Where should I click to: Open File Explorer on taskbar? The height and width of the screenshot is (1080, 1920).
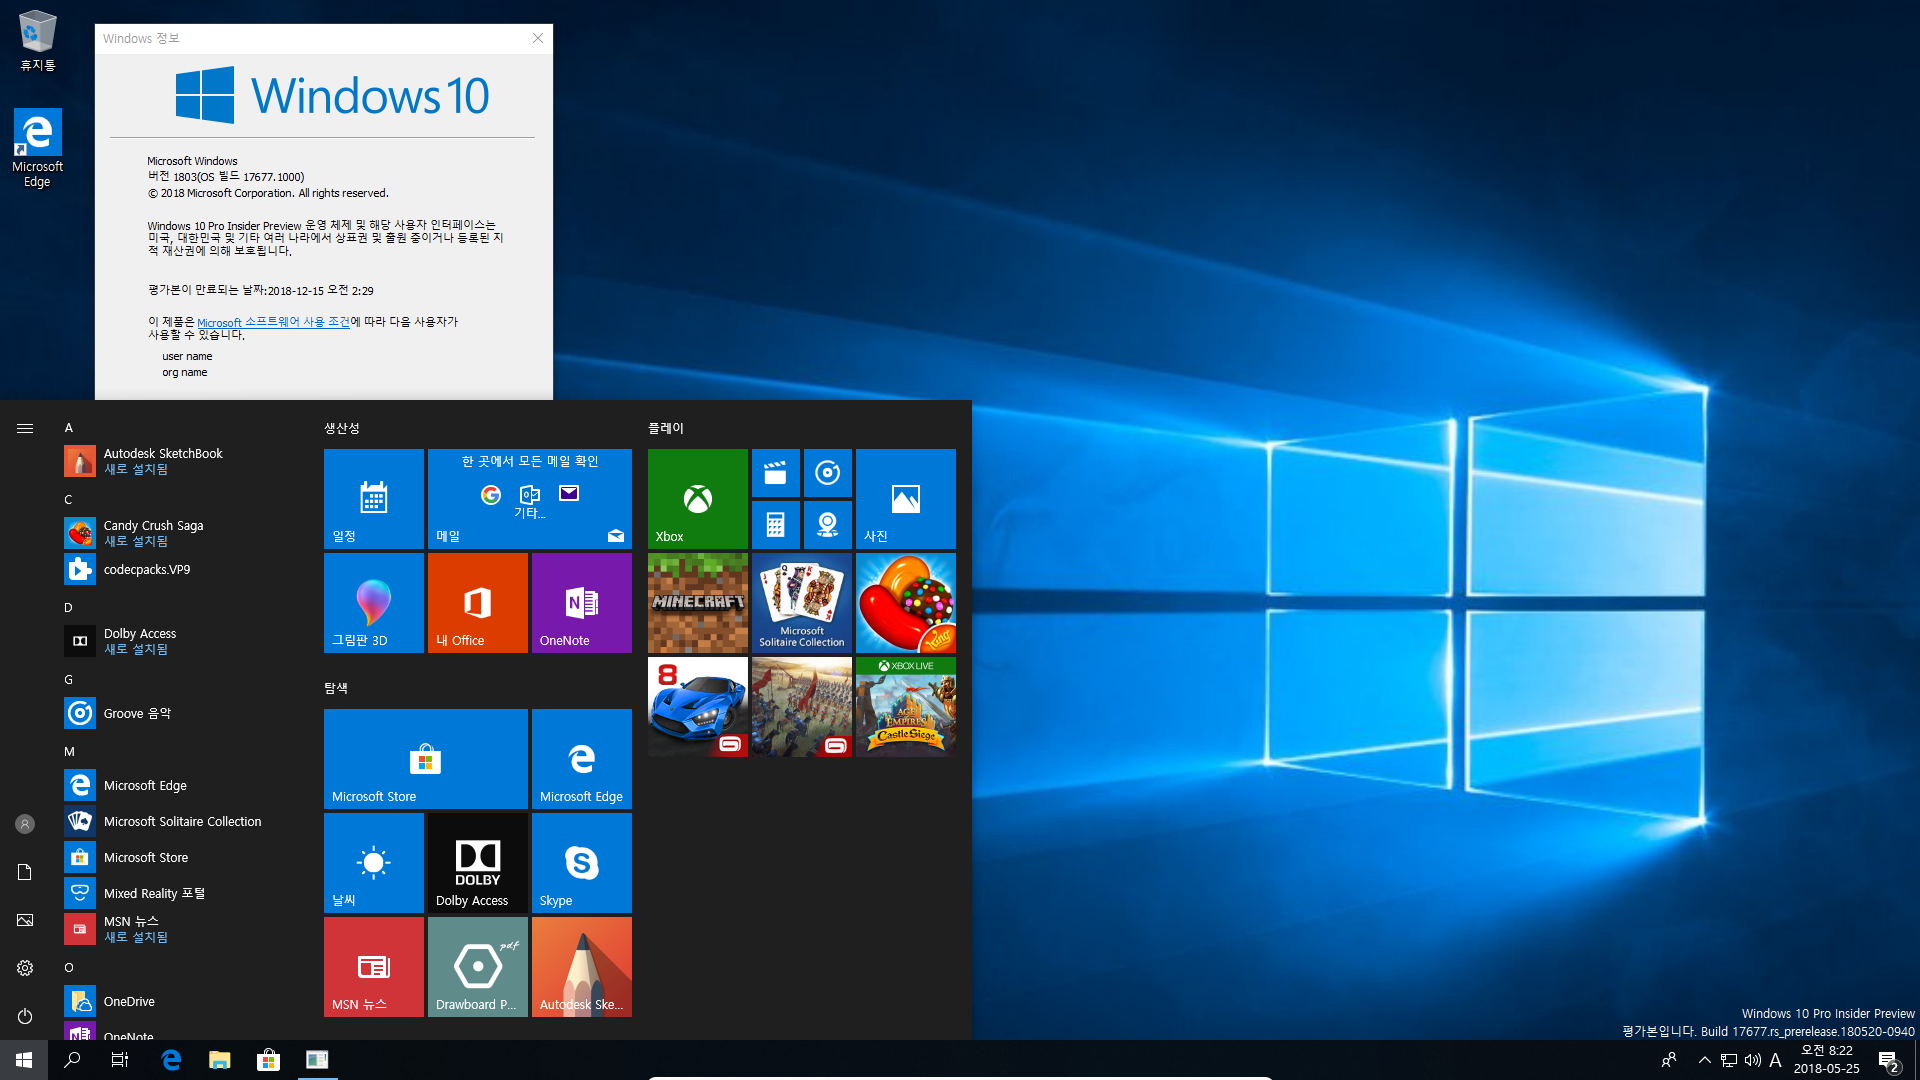pos(220,1060)
